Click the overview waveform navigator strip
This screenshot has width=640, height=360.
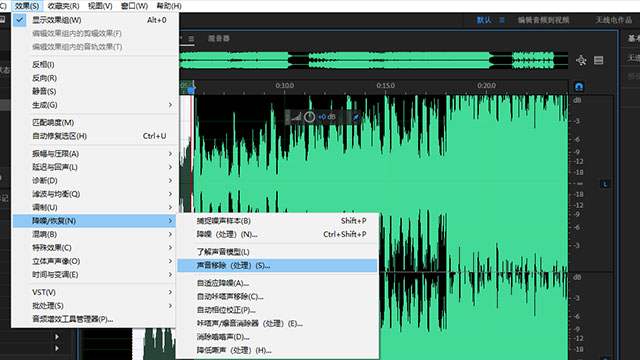[x=373, y=60]
